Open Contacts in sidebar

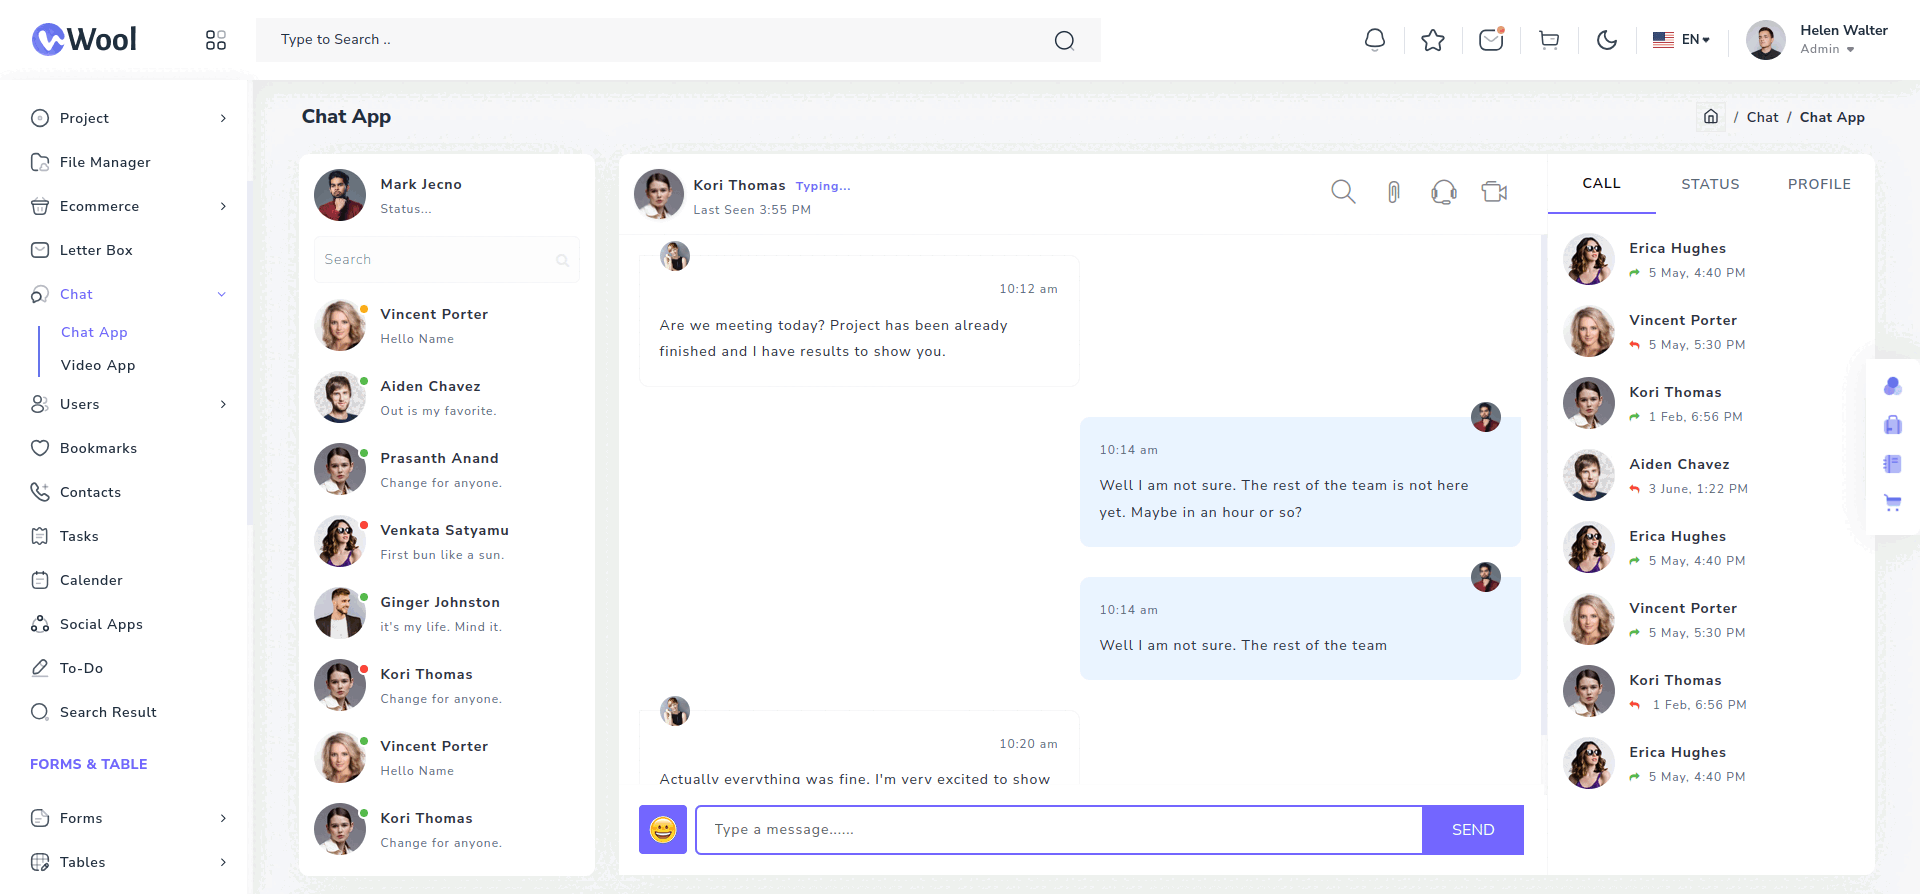pos(128,492)
